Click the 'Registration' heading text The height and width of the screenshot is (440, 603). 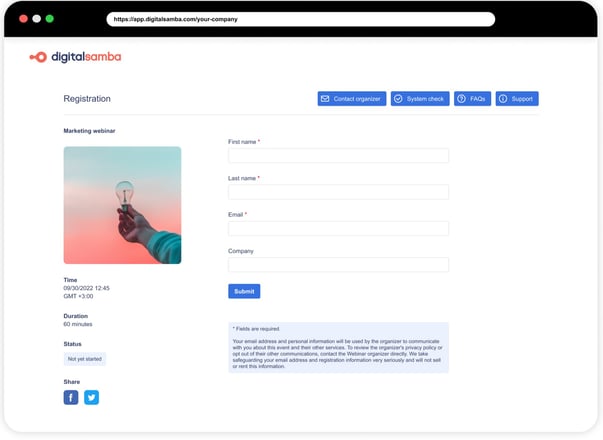[x=87, y=99]
